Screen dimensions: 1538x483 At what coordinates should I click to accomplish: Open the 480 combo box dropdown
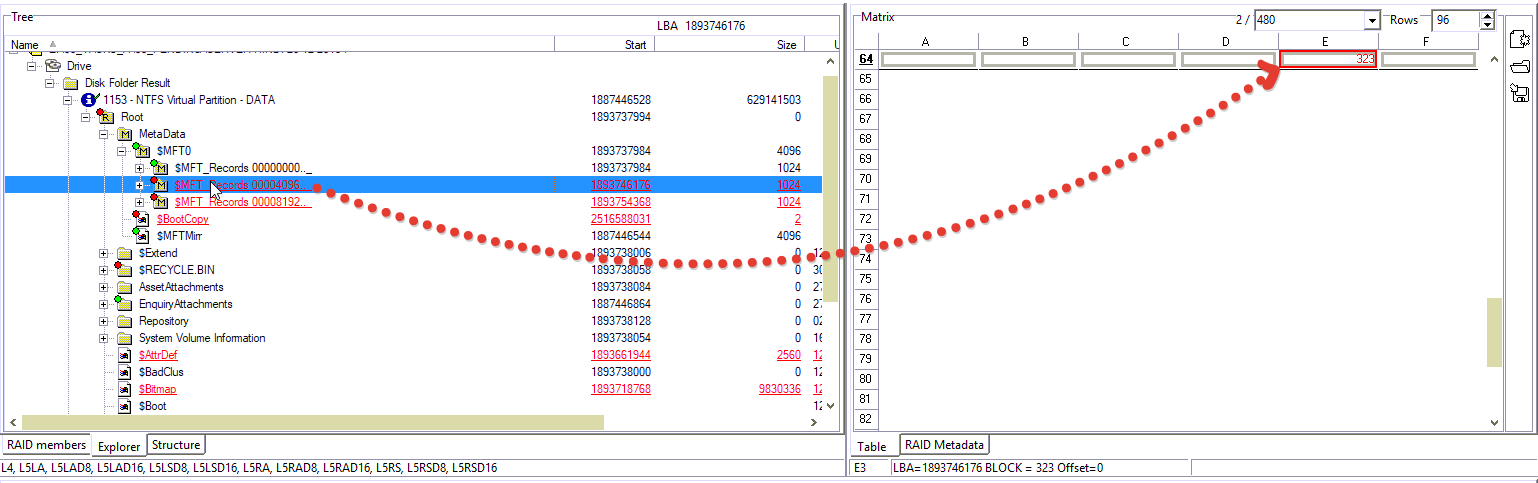click(x=1371, y=20)
